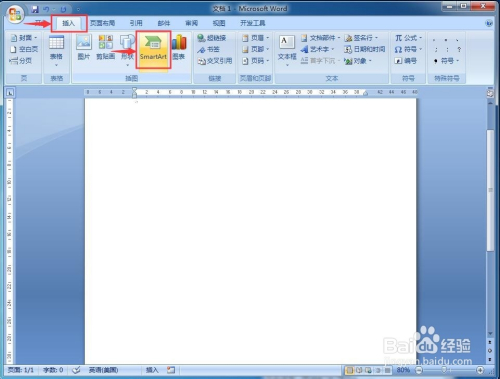This screenshot has height=379, width=500.
Task: Go to the previous page
Action: 490,342
